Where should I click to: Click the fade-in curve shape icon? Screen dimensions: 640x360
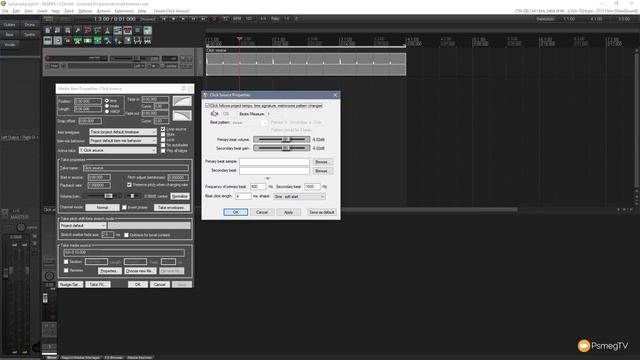point(182,101)
